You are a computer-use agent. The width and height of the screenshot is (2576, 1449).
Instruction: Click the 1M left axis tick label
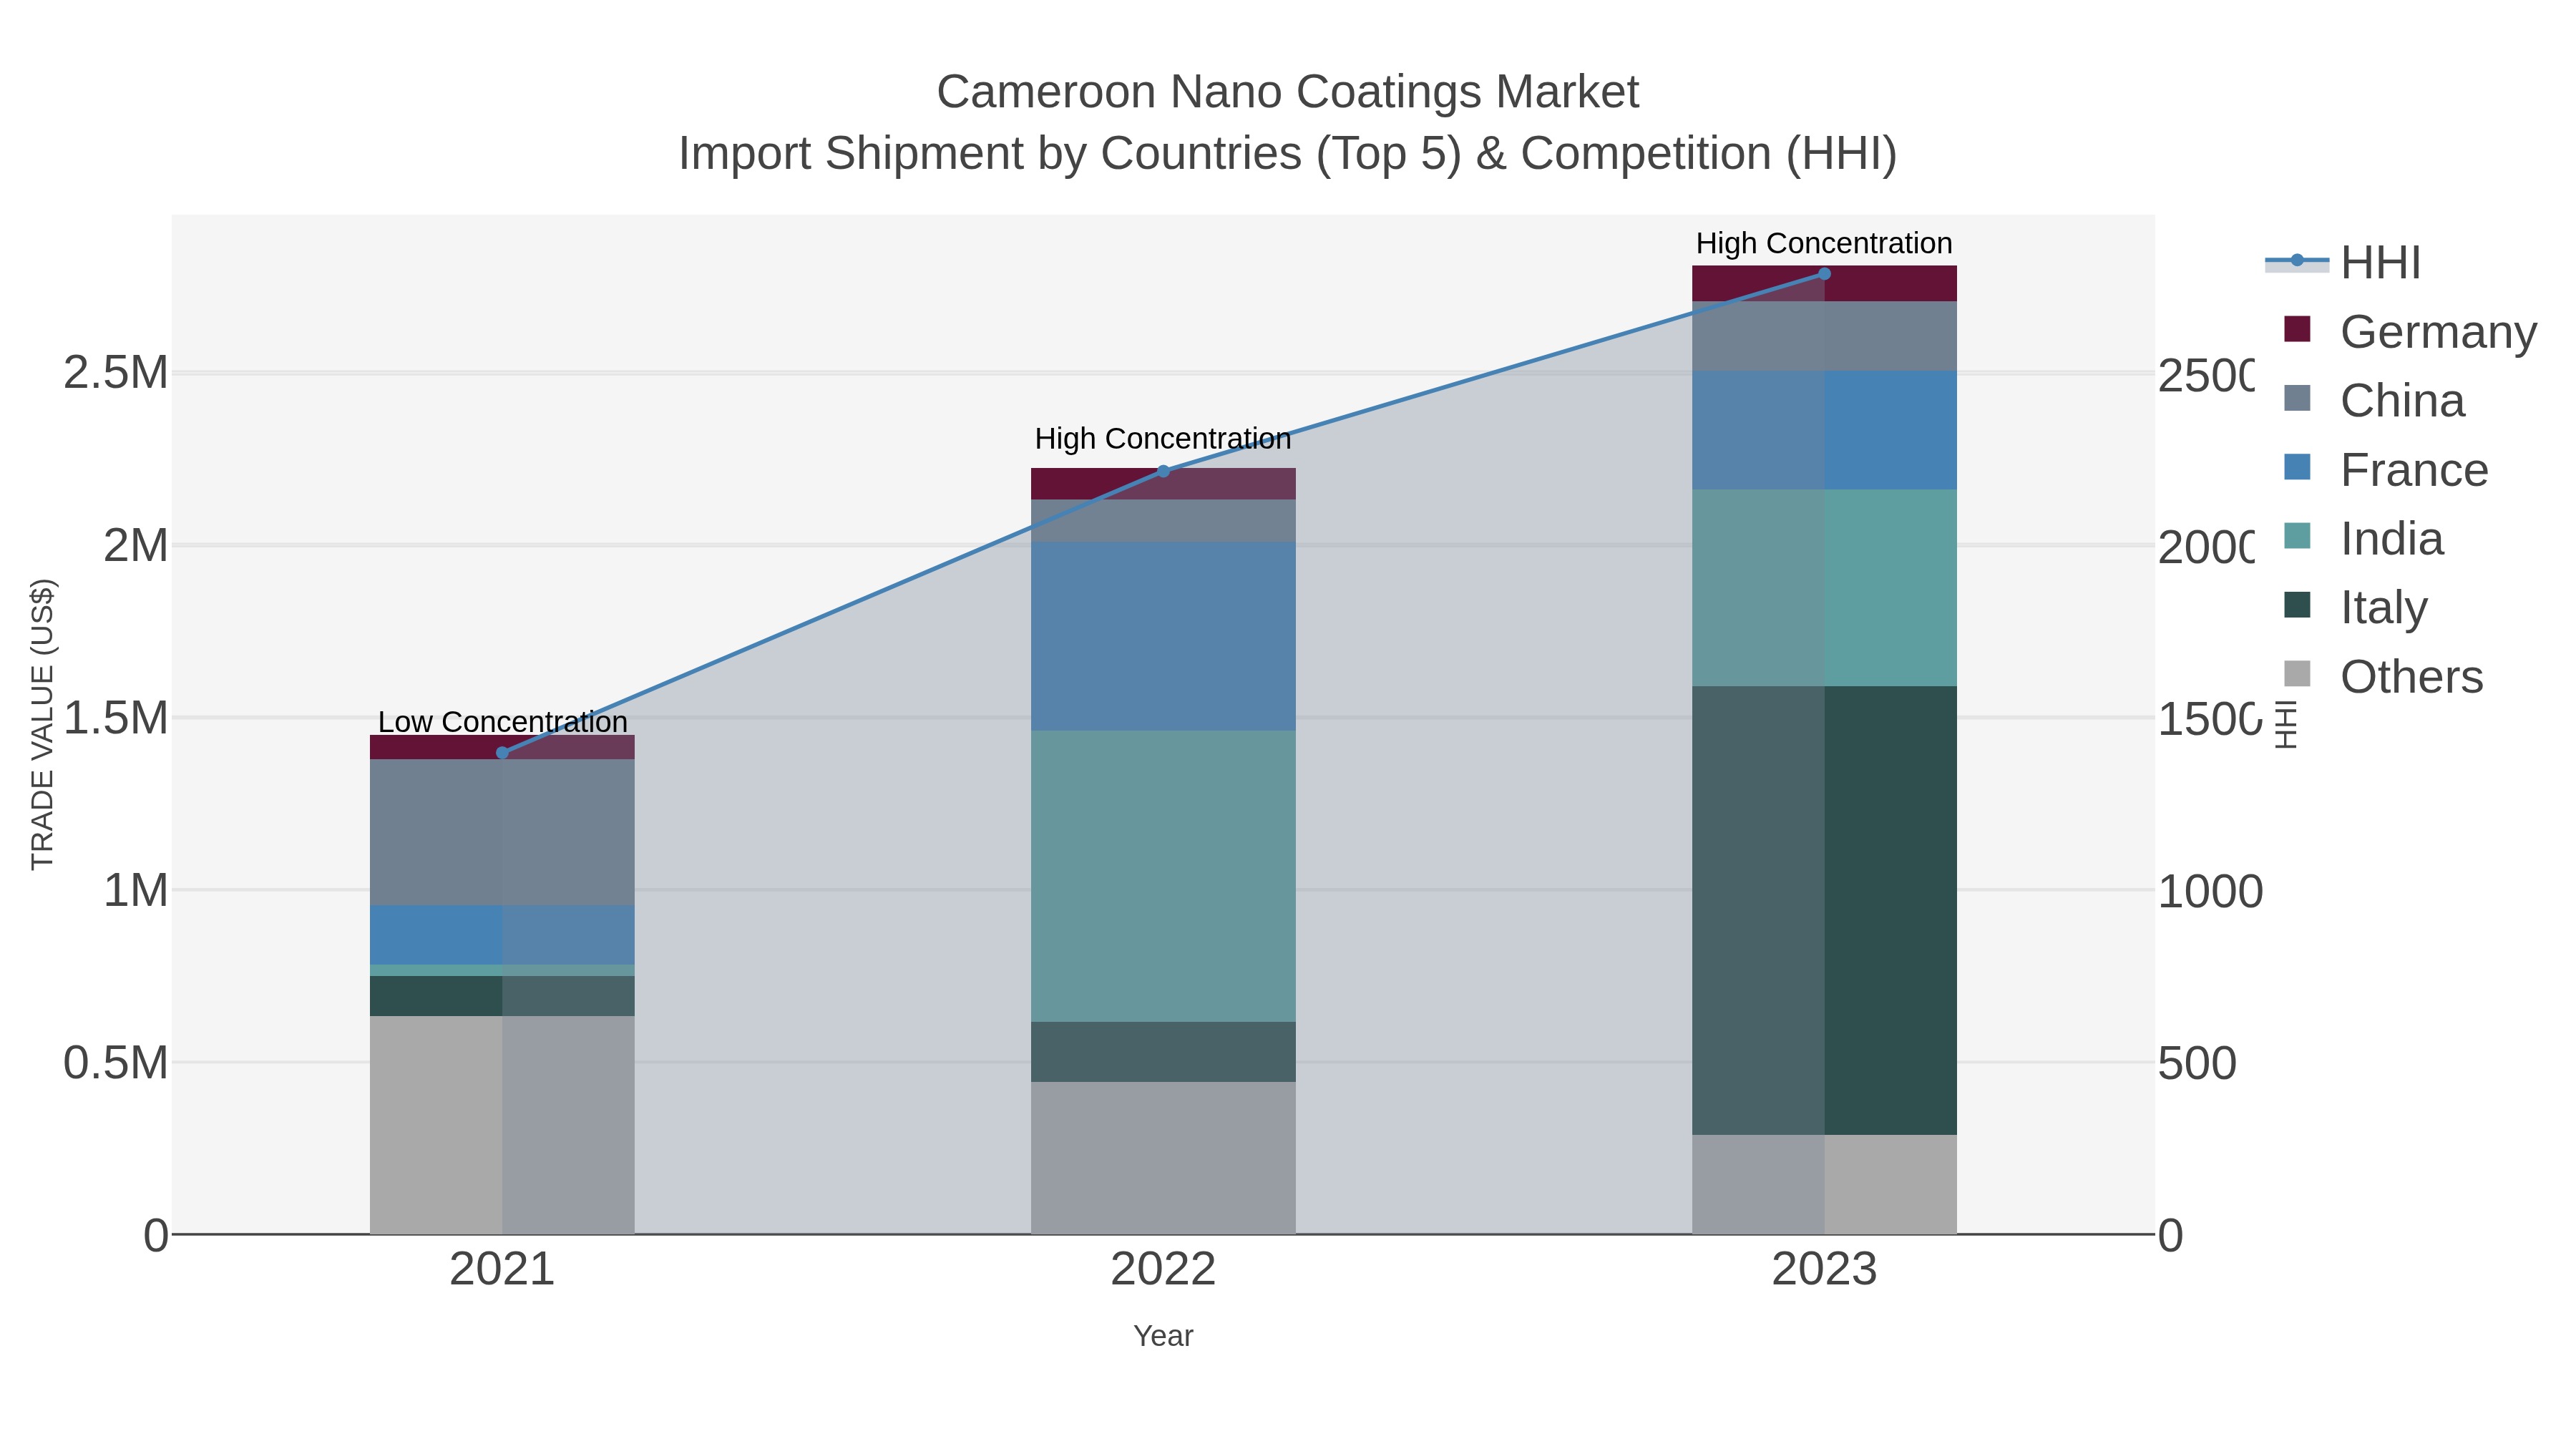click(x=136, y=890)
